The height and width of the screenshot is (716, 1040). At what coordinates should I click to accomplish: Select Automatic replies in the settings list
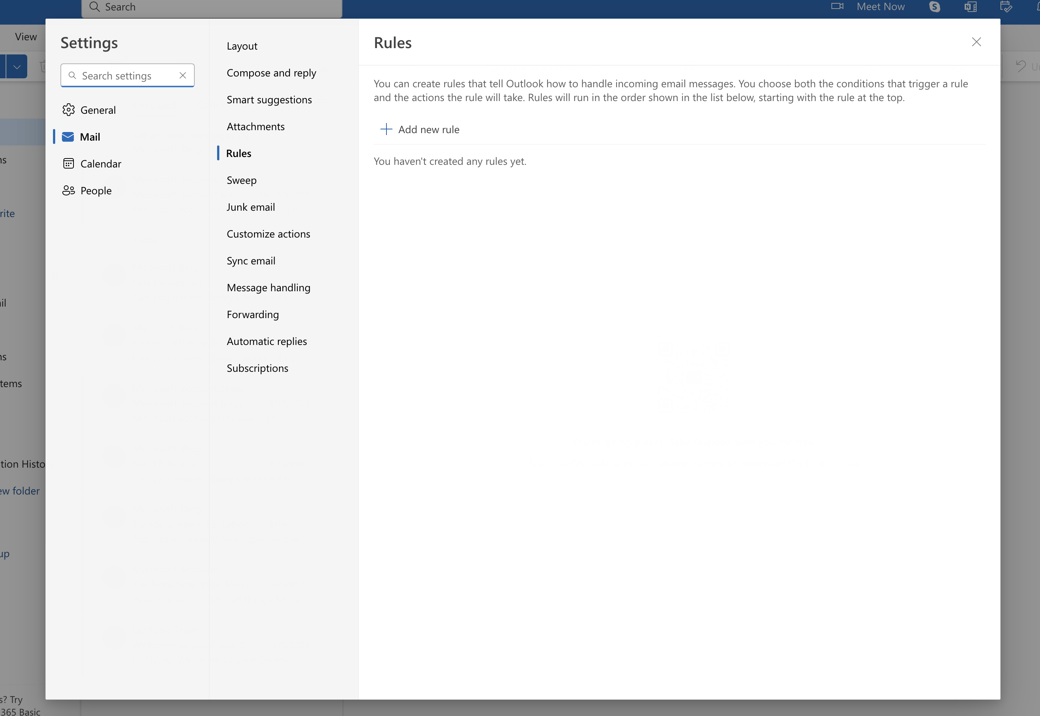tap(268, 341)
